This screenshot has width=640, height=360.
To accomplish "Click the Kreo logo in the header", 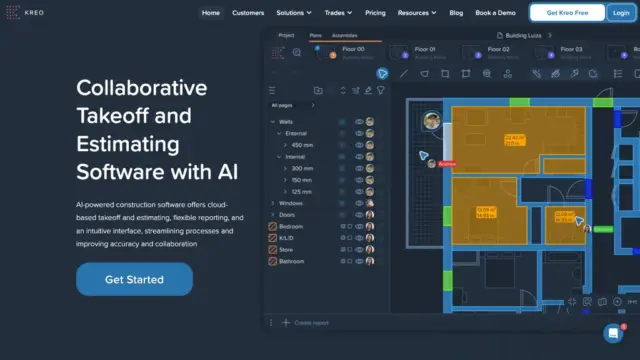I will click(x=25, y=13).
